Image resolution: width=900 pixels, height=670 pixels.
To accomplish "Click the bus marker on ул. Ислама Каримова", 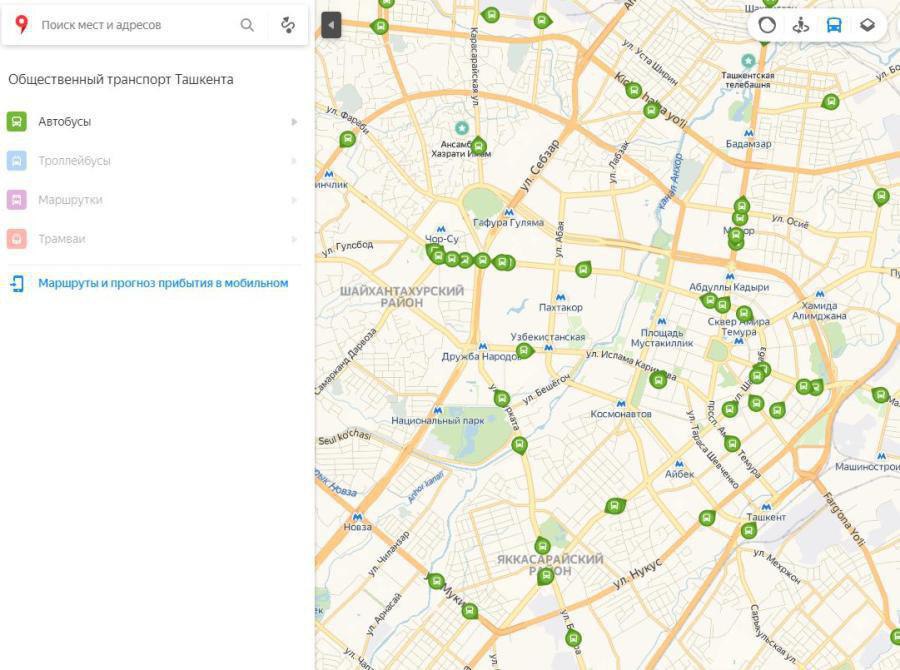I will click(658, 379).
